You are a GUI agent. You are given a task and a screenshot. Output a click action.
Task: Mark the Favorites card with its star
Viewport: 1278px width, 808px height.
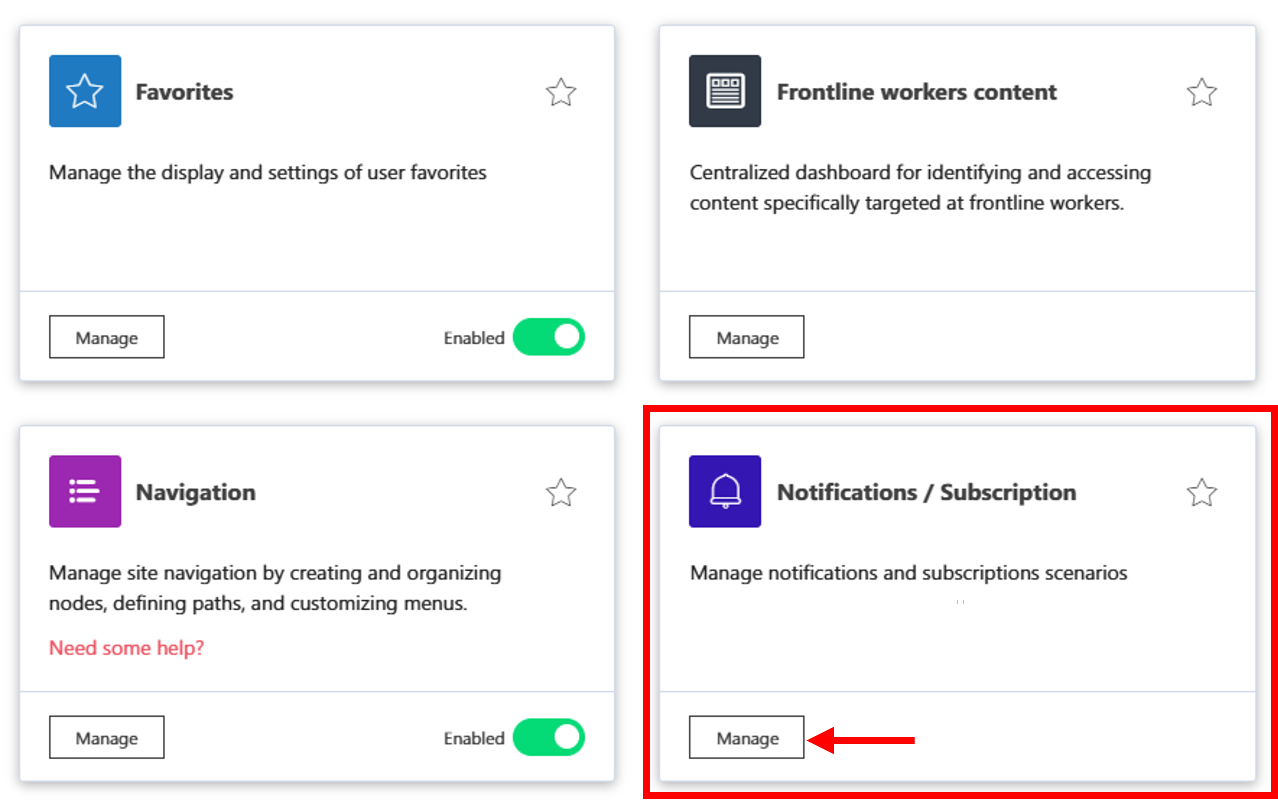pos(561,92)
